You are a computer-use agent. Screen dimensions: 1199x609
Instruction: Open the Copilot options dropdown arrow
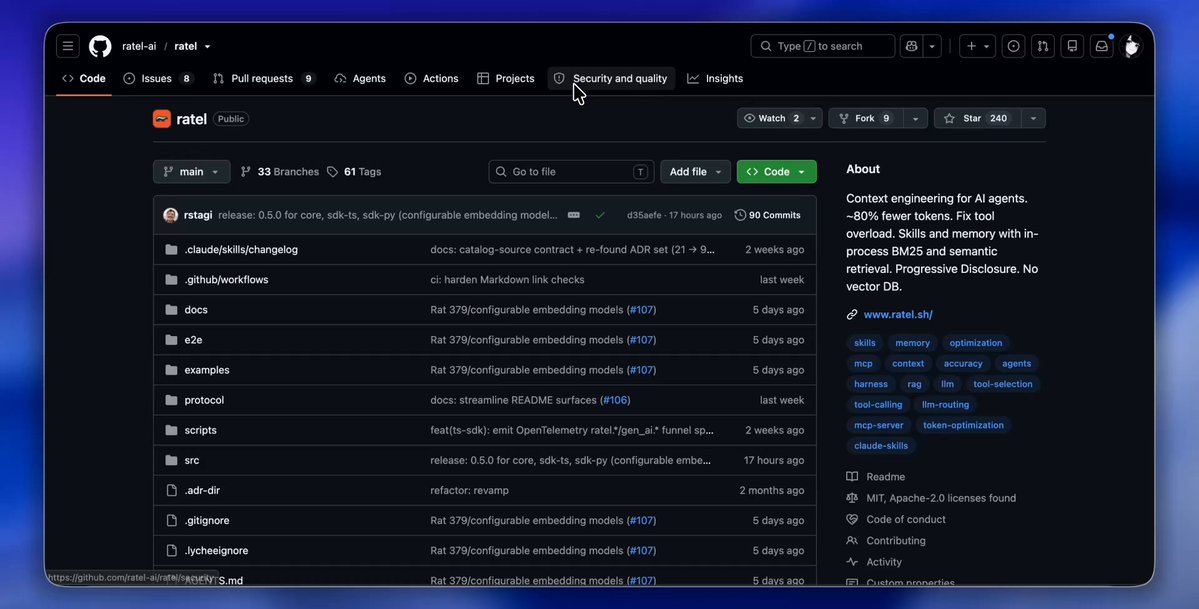point(931,46)
